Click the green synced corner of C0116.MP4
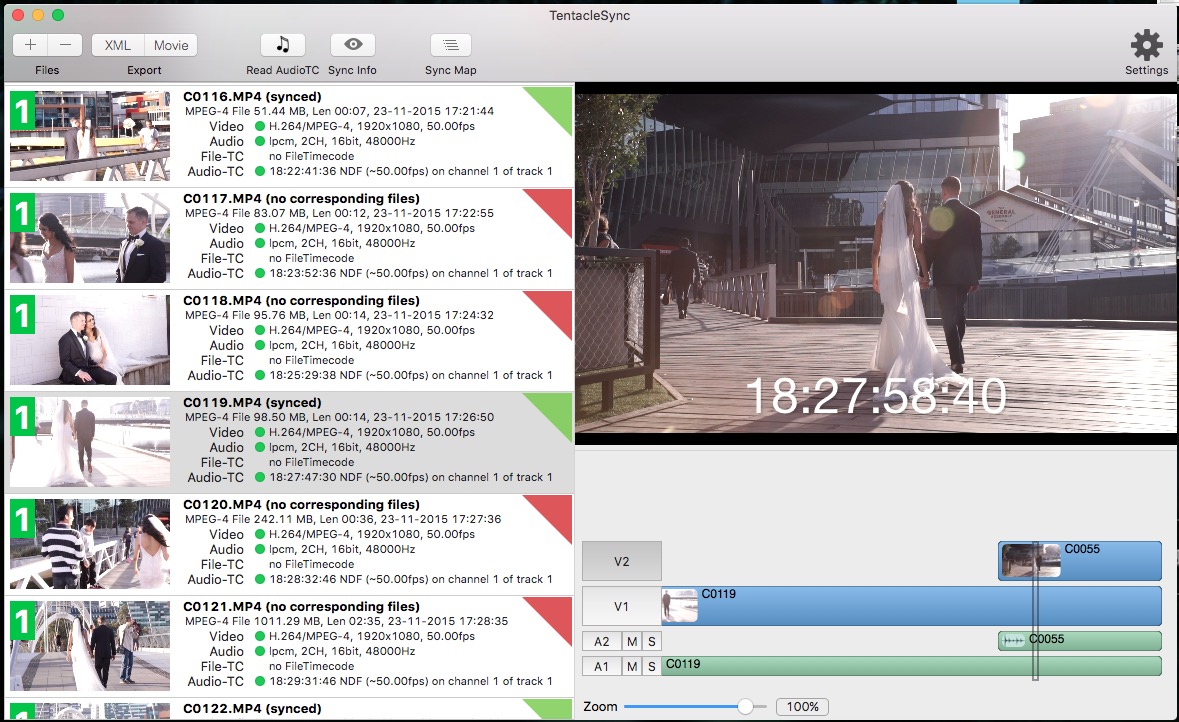Image resolution: width=1179 pixels, height=722 pixels. pyautogui.click(x=556, y=104)
